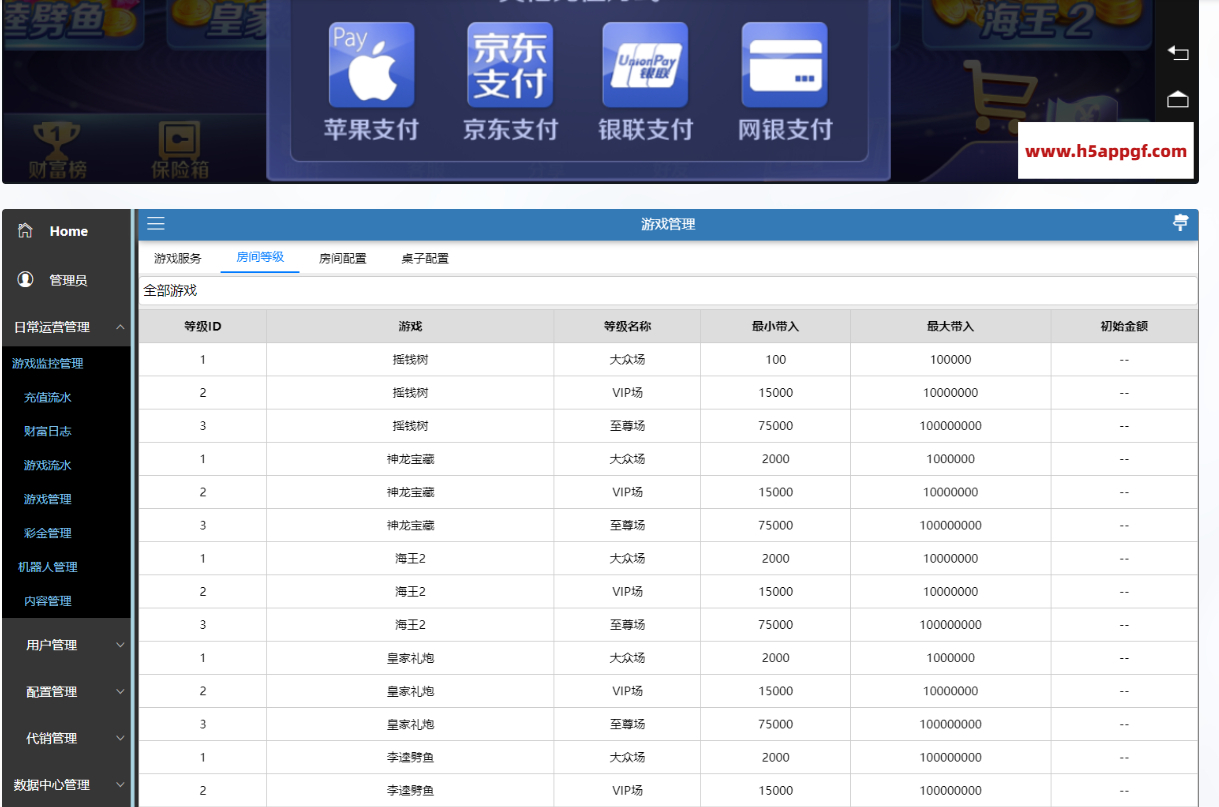
Task: Open 财富日志 in sidebar
Action: click(48, 432)
